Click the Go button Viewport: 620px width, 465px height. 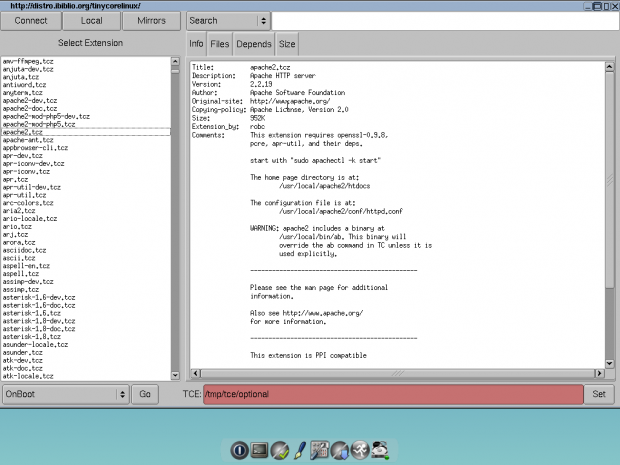click(x=145, y=394)
